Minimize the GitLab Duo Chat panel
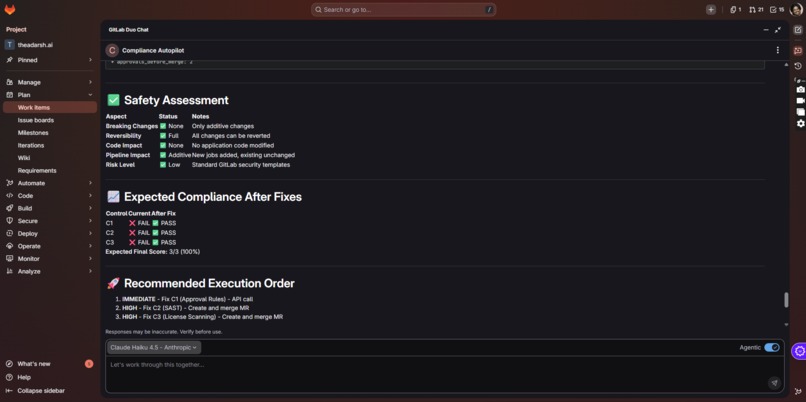The height and width of the screenshot is (402, 806). [x=766, y=30]
